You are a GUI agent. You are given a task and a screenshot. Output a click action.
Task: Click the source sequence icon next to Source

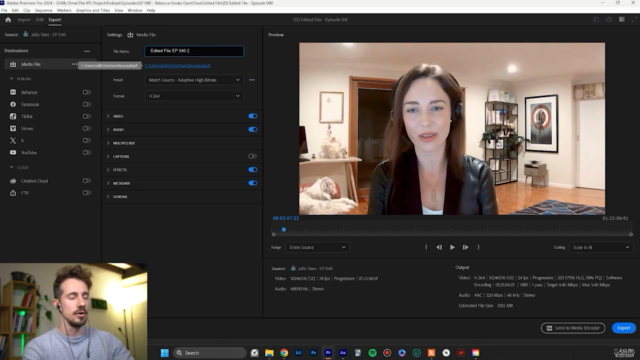coord(26,34)
